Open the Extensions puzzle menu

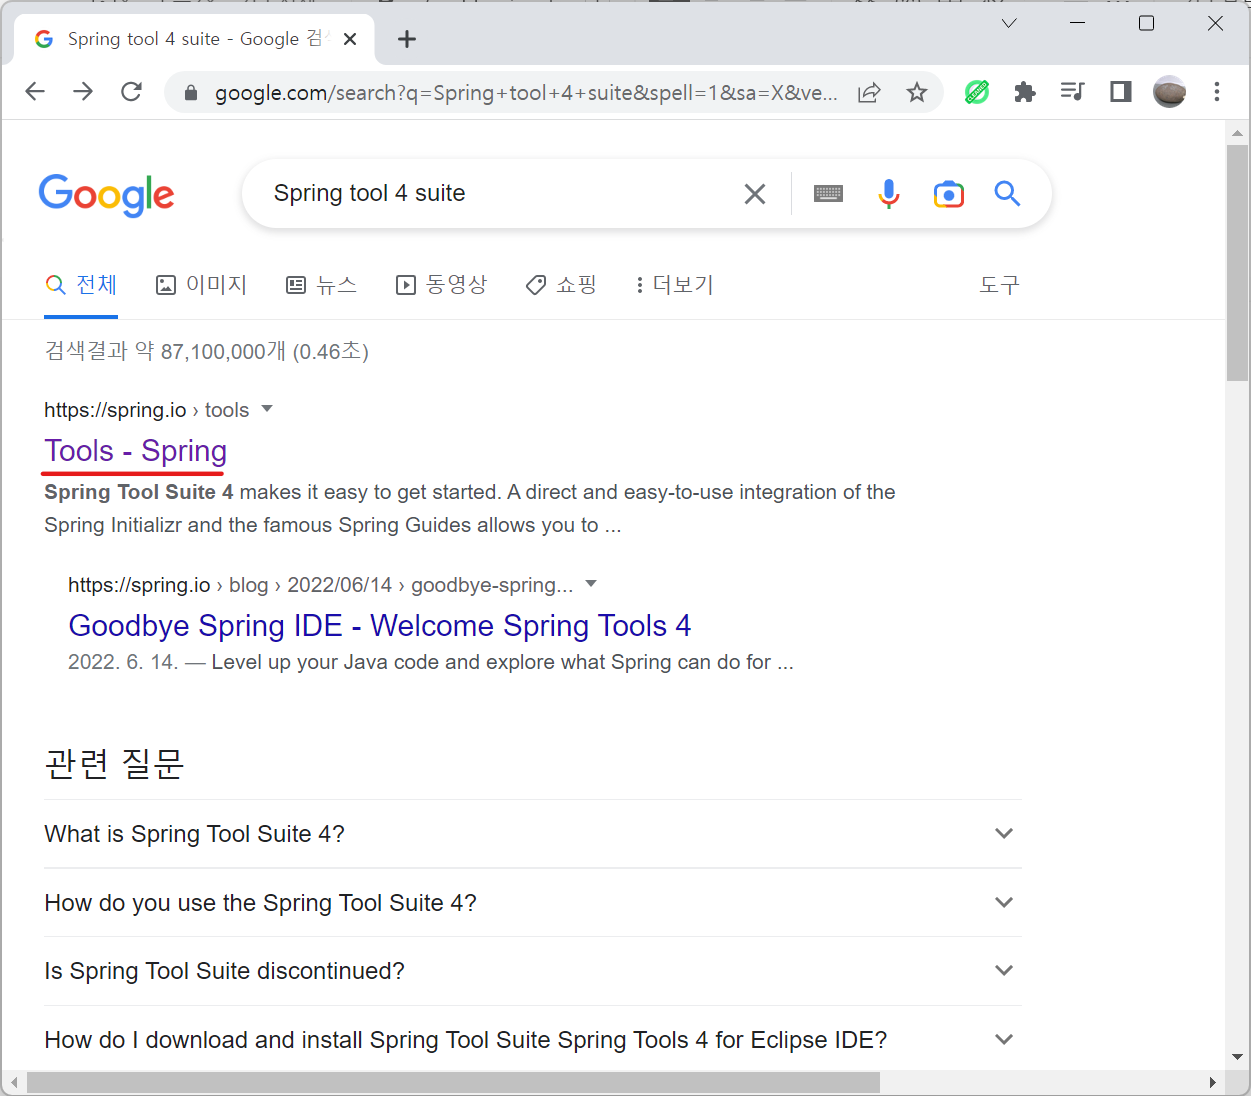[1025, 92]
